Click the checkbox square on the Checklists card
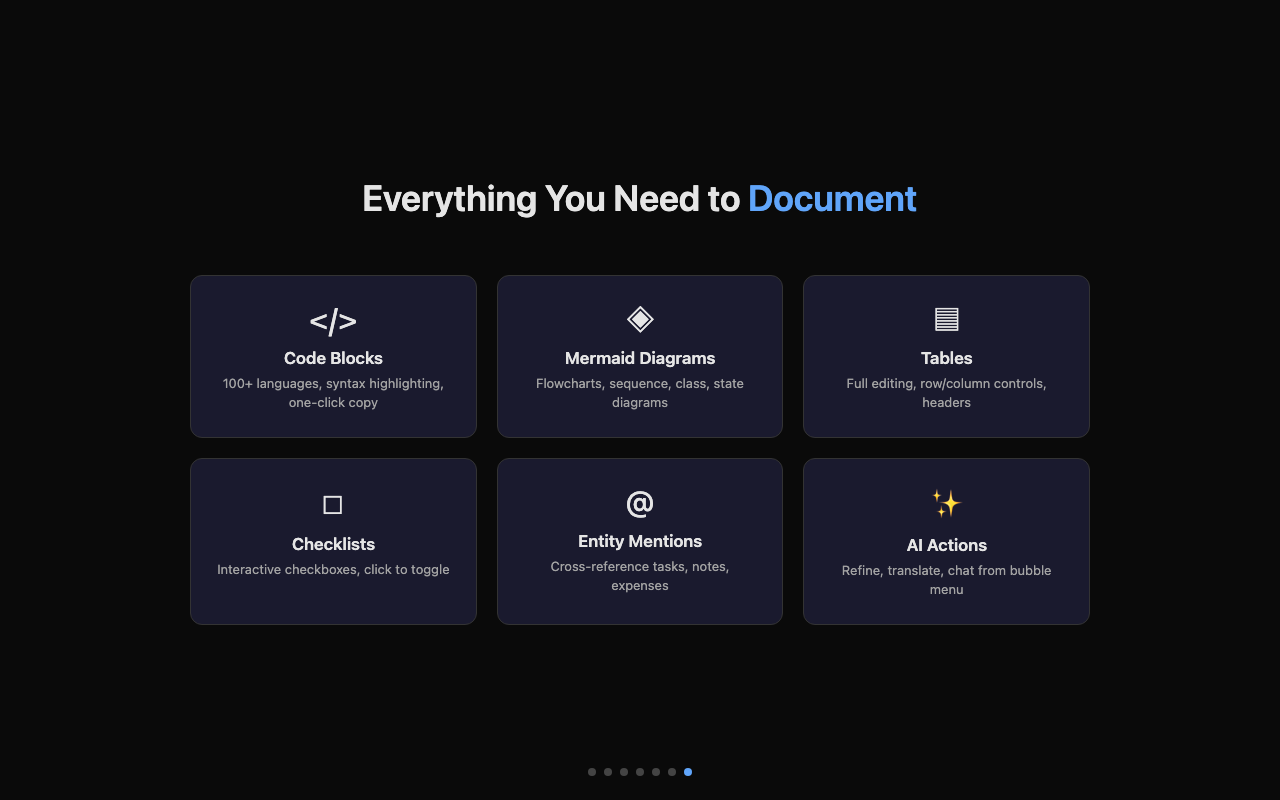1280x800 pixels. point(333,505)
